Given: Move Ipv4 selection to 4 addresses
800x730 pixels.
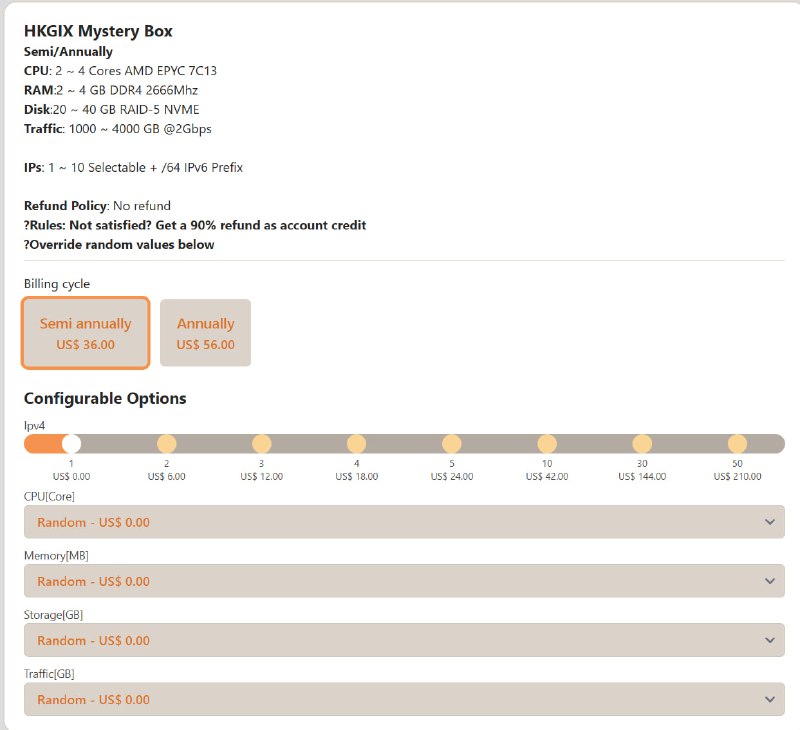Looking at the screenshot, I should pyautogui.click(x=356, y=444).
